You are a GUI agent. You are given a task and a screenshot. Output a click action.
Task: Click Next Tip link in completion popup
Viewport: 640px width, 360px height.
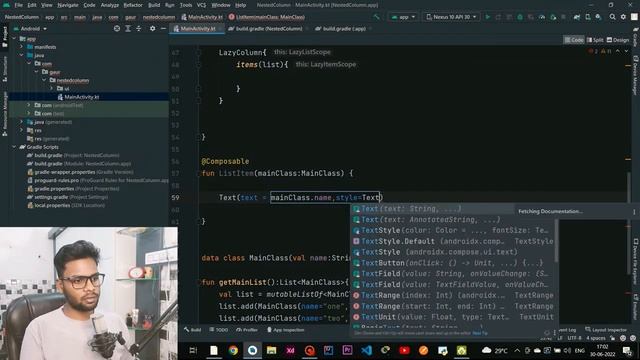480,333
